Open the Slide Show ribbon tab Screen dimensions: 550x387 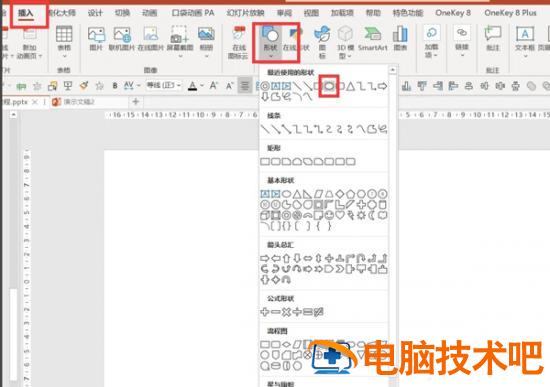click(x=245, y=13)
